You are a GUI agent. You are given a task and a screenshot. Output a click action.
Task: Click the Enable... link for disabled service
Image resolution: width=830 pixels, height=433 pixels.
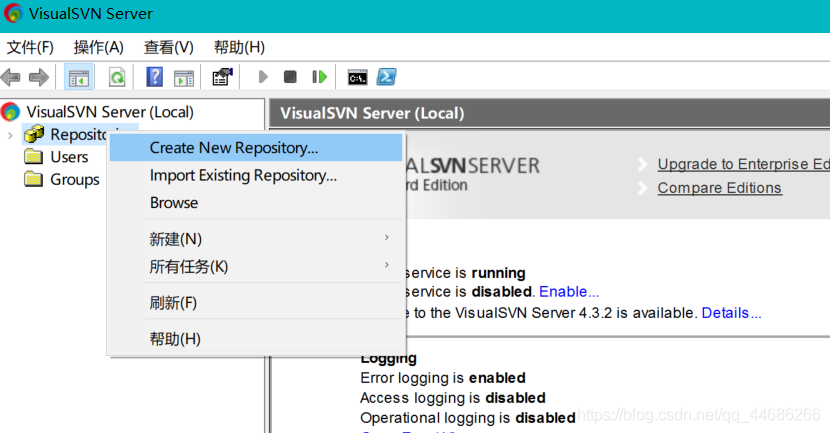click(x=569, y=292)
